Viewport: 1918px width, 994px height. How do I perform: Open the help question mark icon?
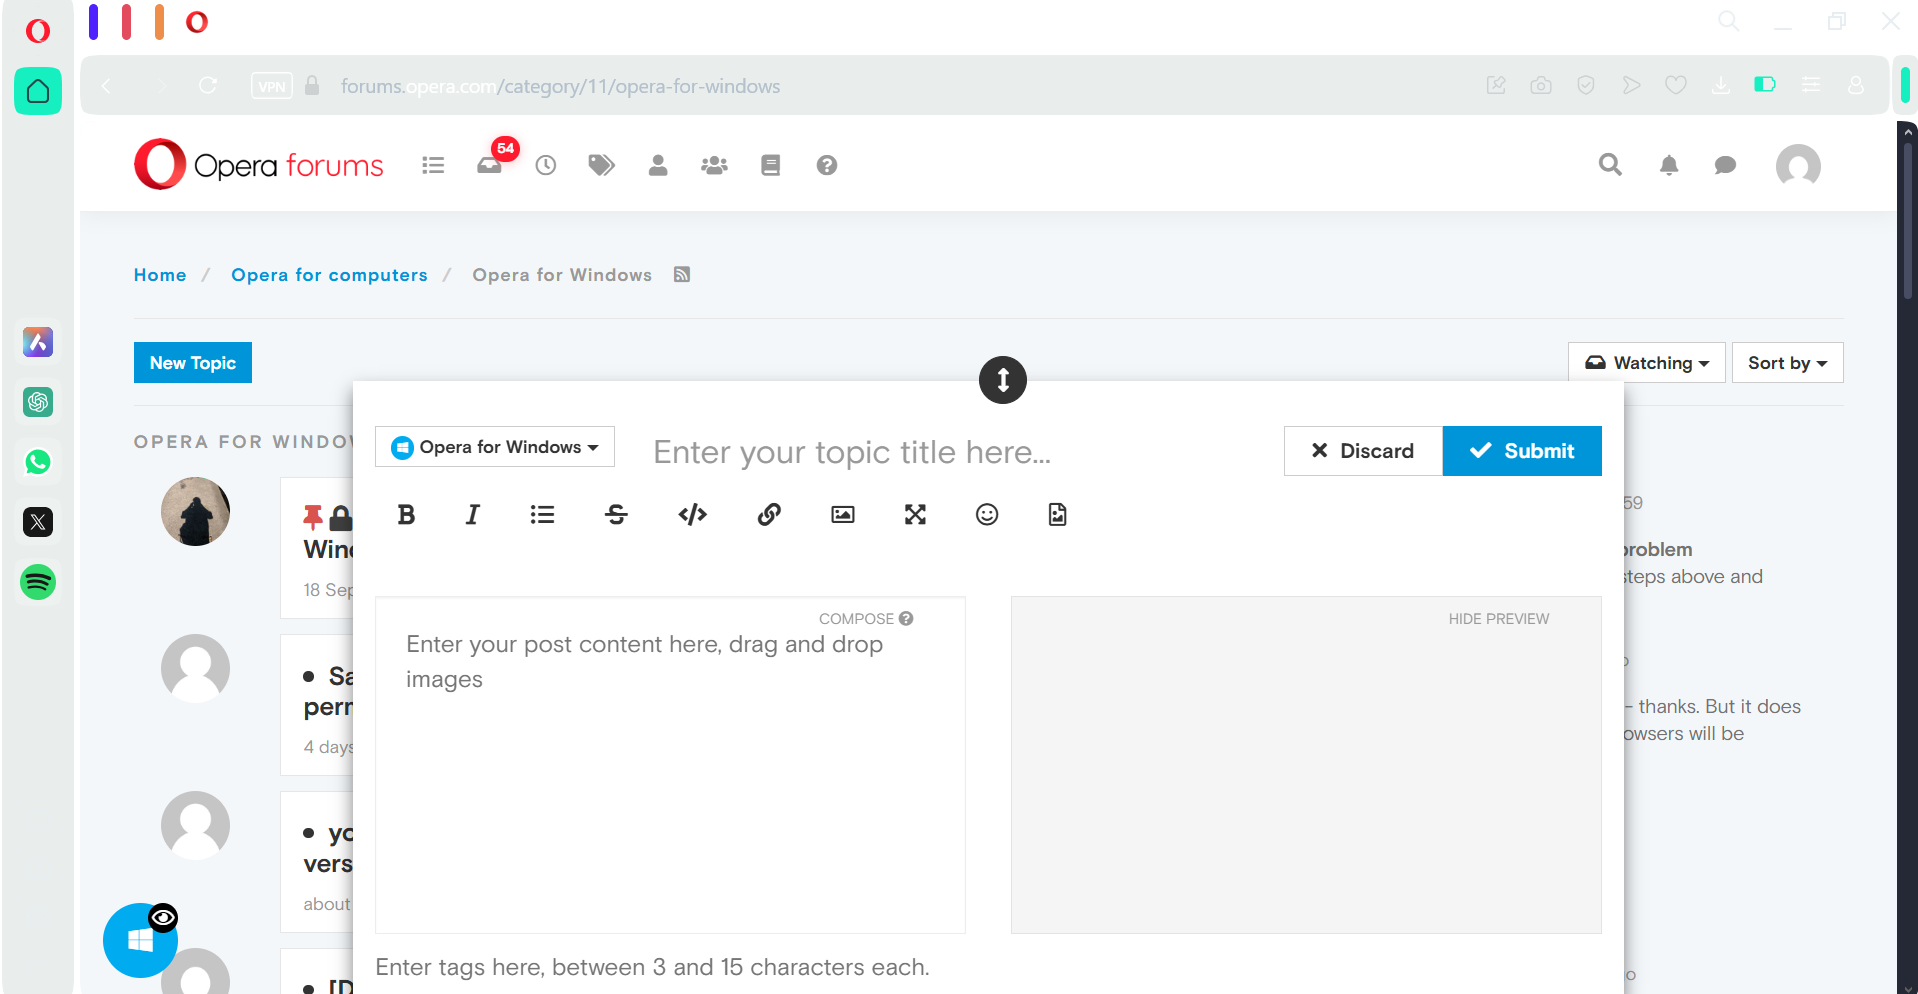click(826, 165)
